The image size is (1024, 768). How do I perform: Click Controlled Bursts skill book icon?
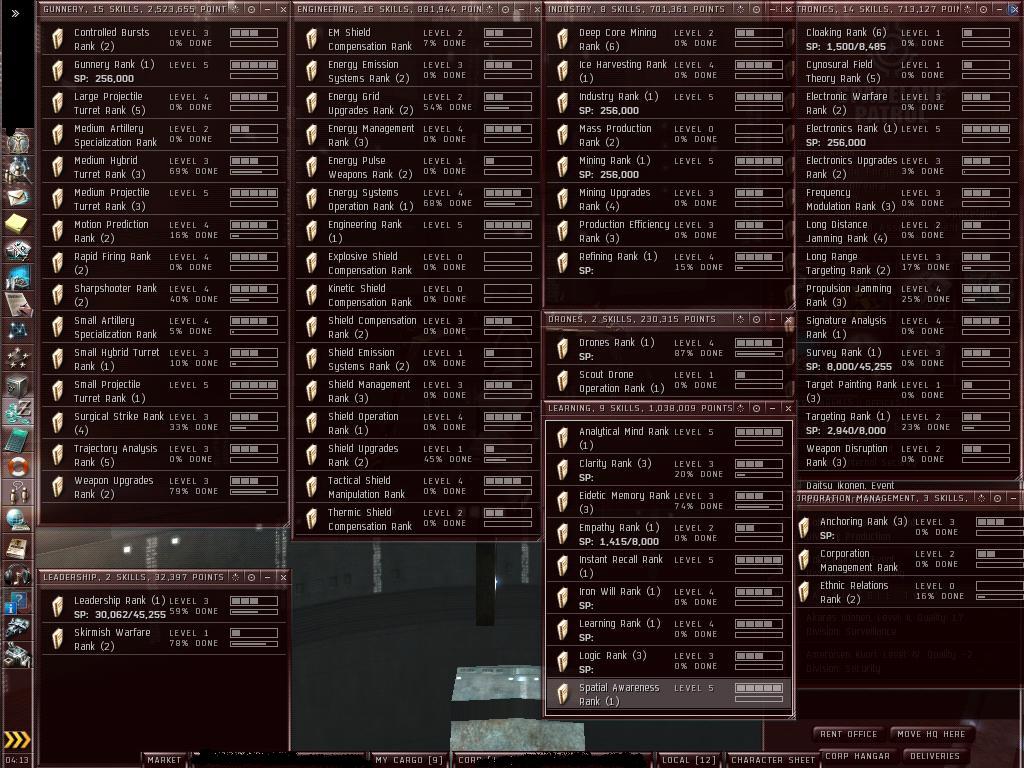coord(57,39)
